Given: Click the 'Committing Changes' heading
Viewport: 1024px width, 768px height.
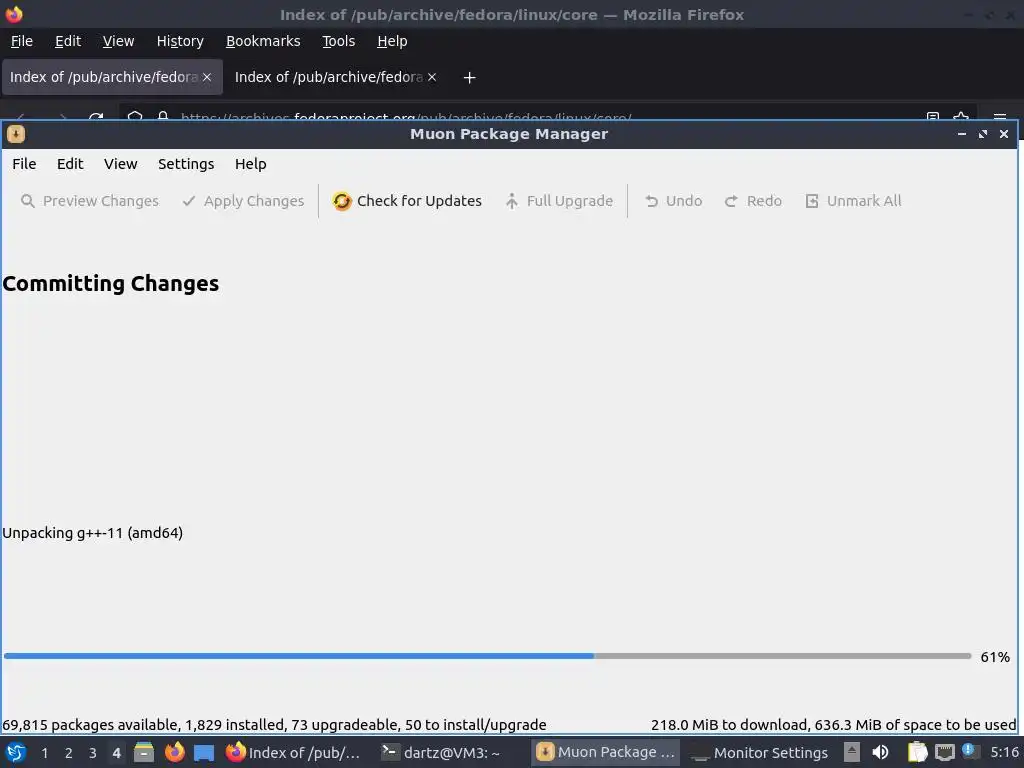Looking at the screenshot, I should click(x=110, y=283).
